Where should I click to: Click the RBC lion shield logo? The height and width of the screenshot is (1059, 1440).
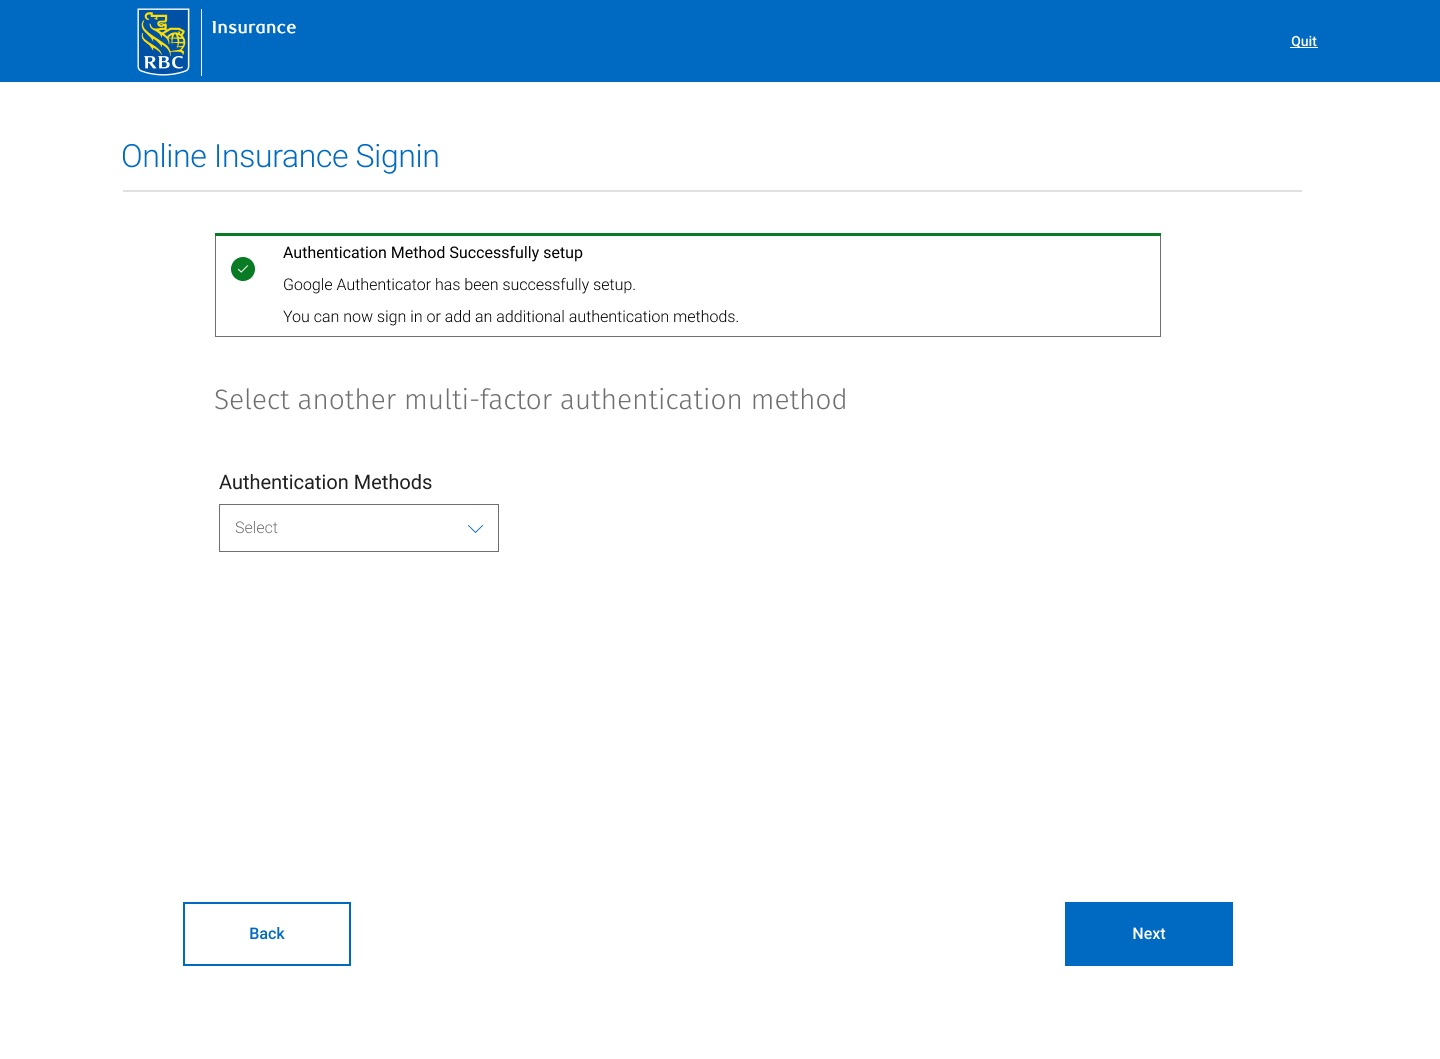coord(163,42)
